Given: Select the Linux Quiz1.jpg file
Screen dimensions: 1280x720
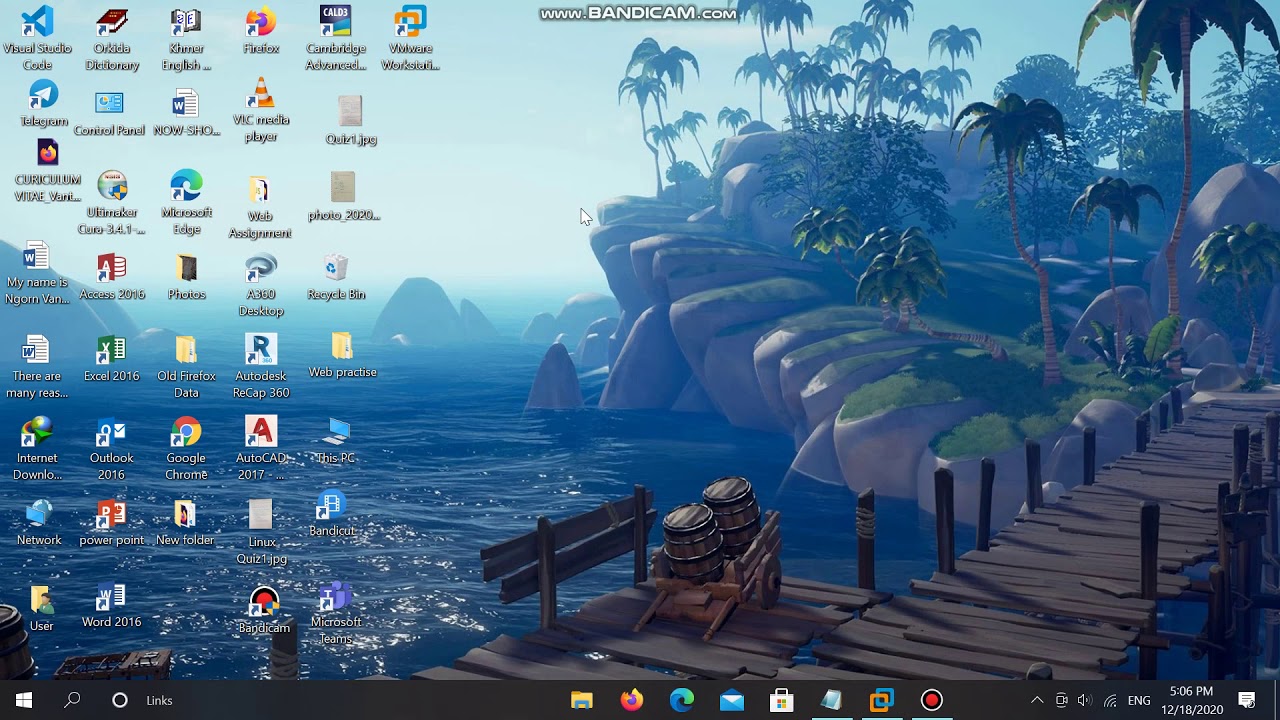Looking at the screenshot, I should click(x=261, y=532).
